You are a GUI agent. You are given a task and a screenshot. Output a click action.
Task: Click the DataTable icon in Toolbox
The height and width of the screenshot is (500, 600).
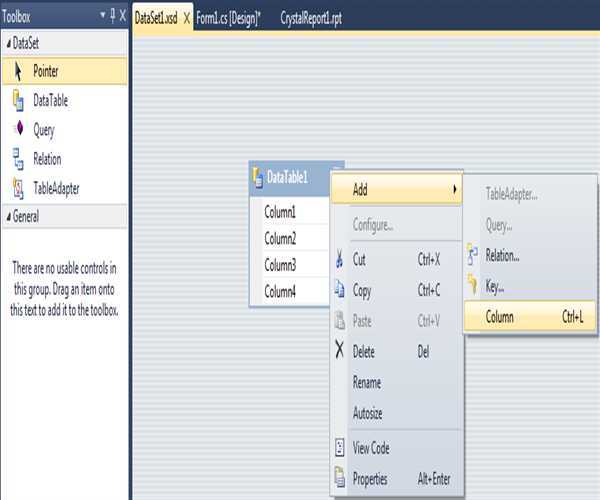tap(19, 101)
